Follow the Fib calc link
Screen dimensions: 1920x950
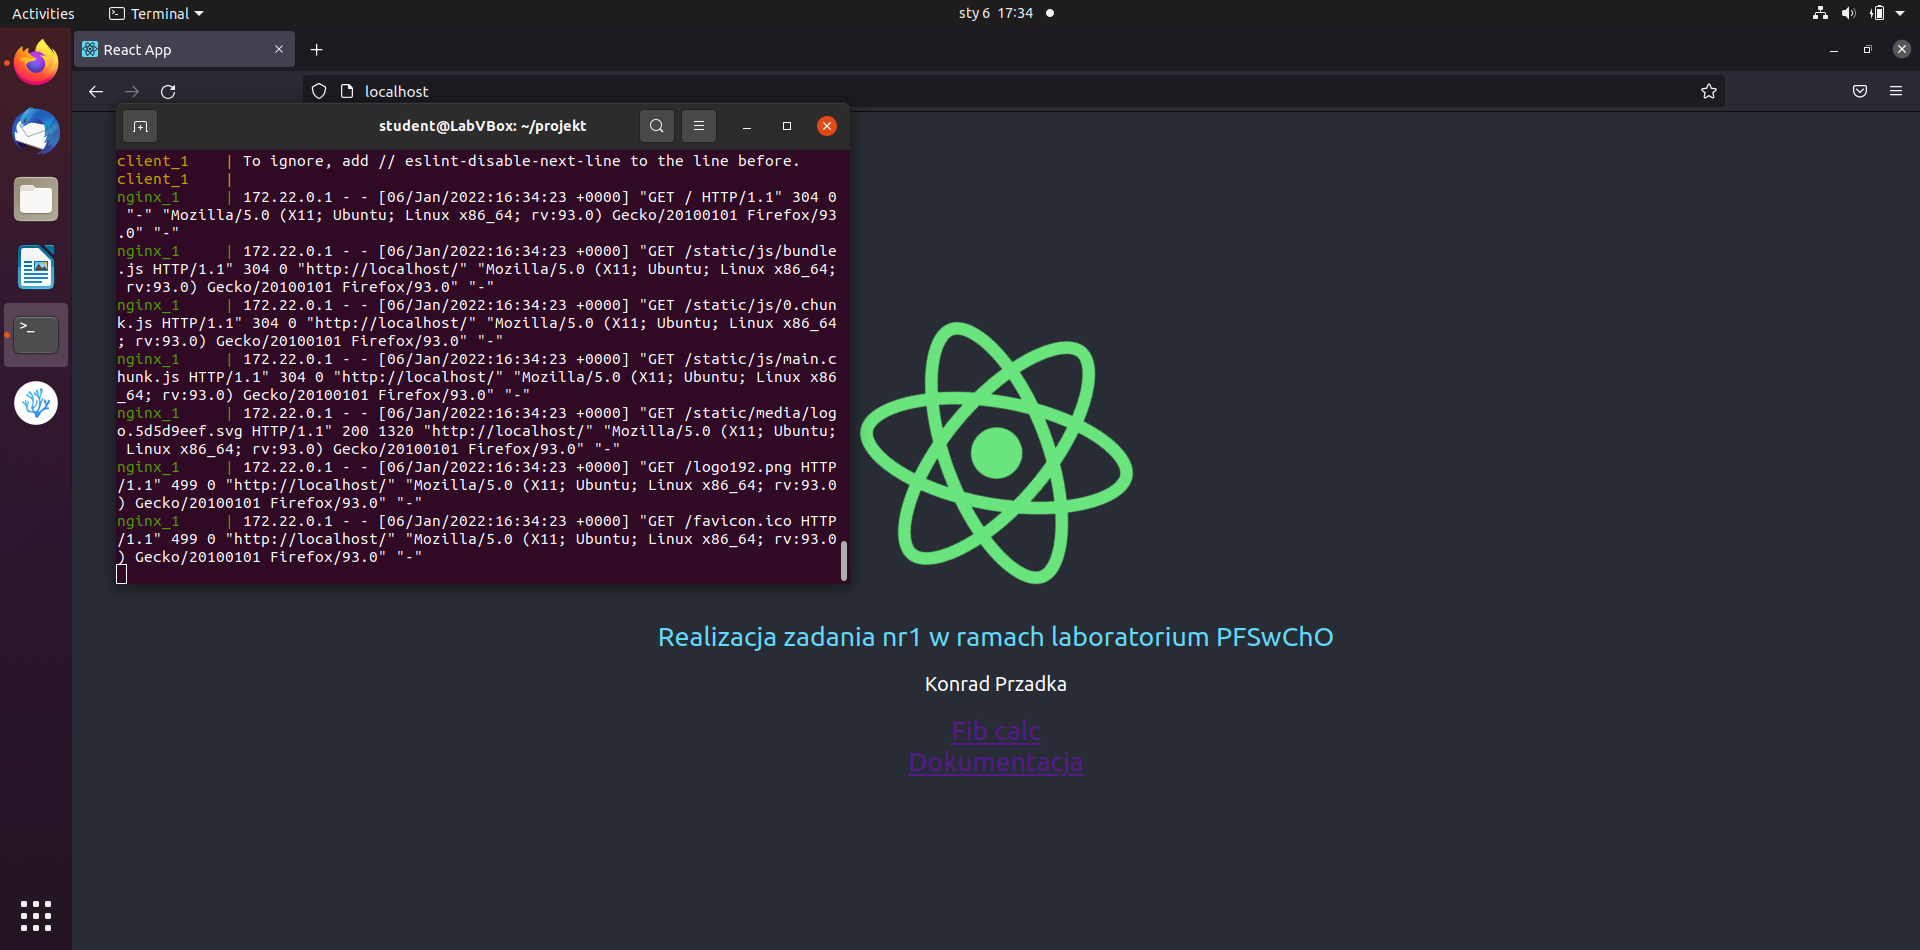pos(996,731)
